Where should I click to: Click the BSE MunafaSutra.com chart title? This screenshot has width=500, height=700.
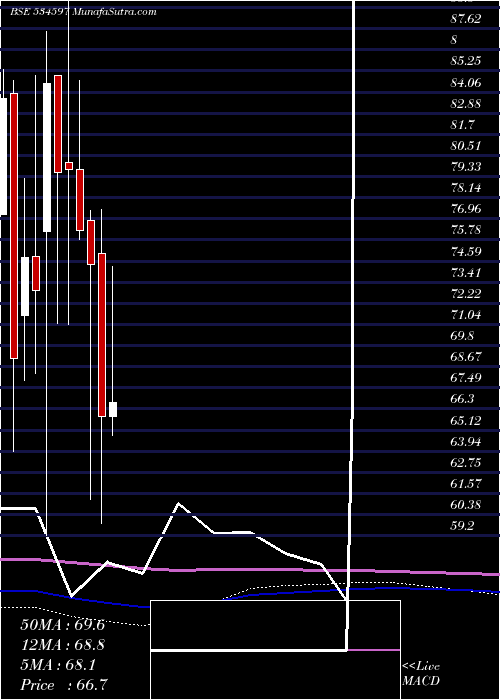click(x=83, y=12)
